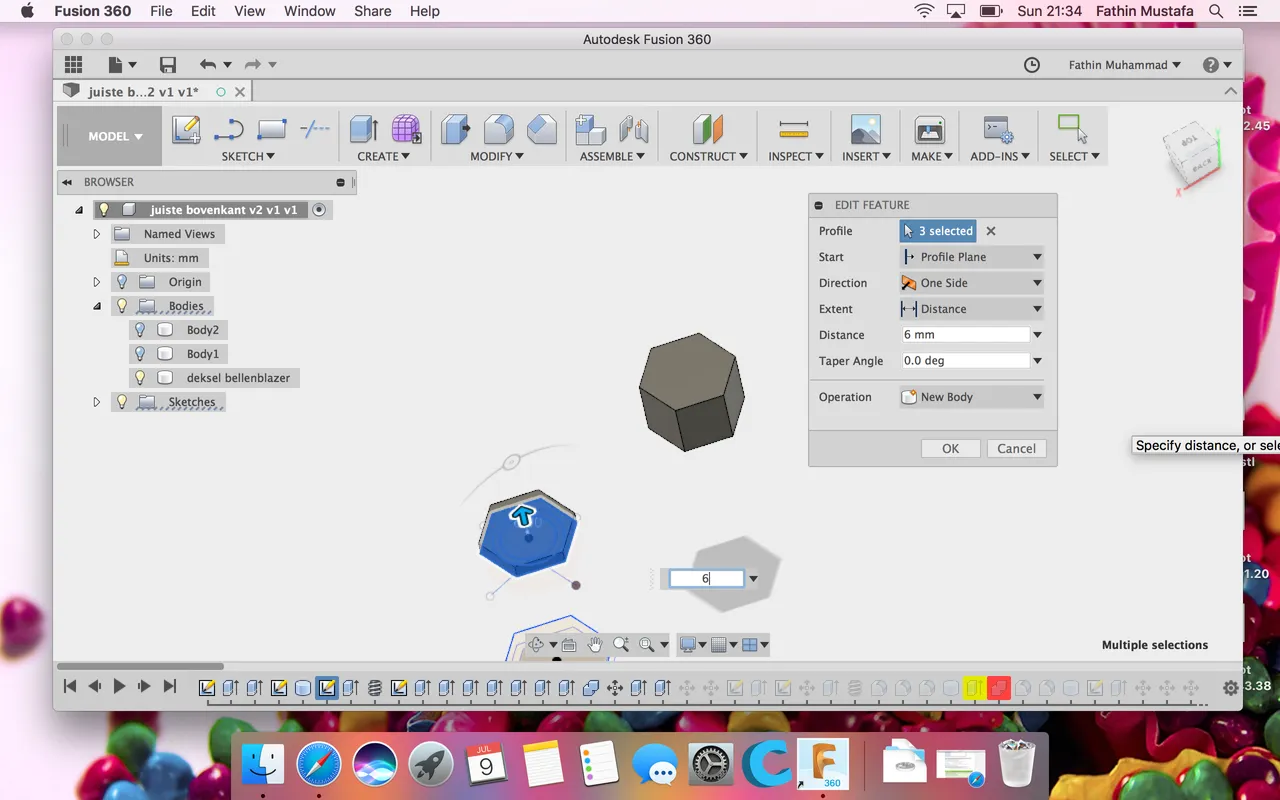Open the data panel grid icon
This screenshot has height=800, width=1280.
pyautogui.click(x=73, y=65)
